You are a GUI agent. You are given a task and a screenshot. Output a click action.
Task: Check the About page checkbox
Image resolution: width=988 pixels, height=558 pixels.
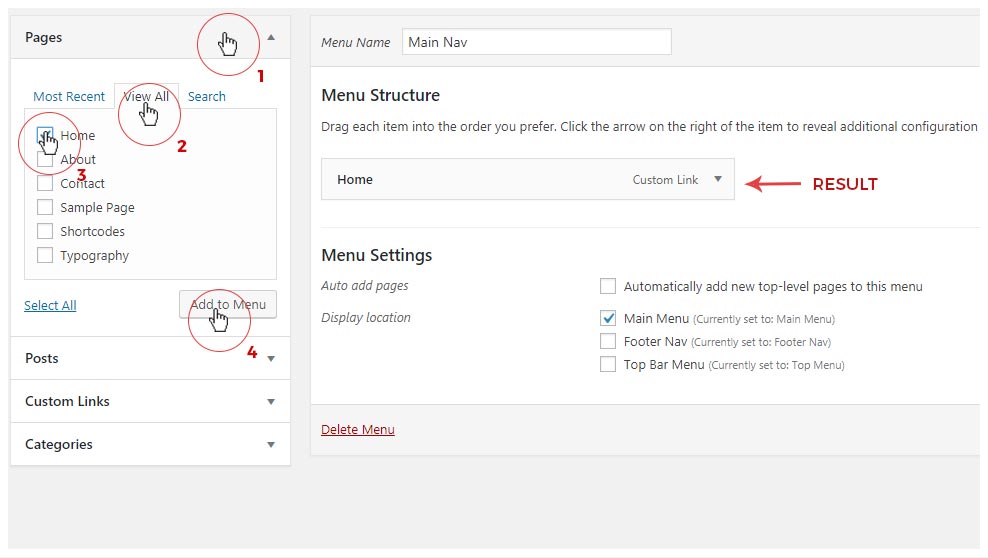click(x=45, y=159)
